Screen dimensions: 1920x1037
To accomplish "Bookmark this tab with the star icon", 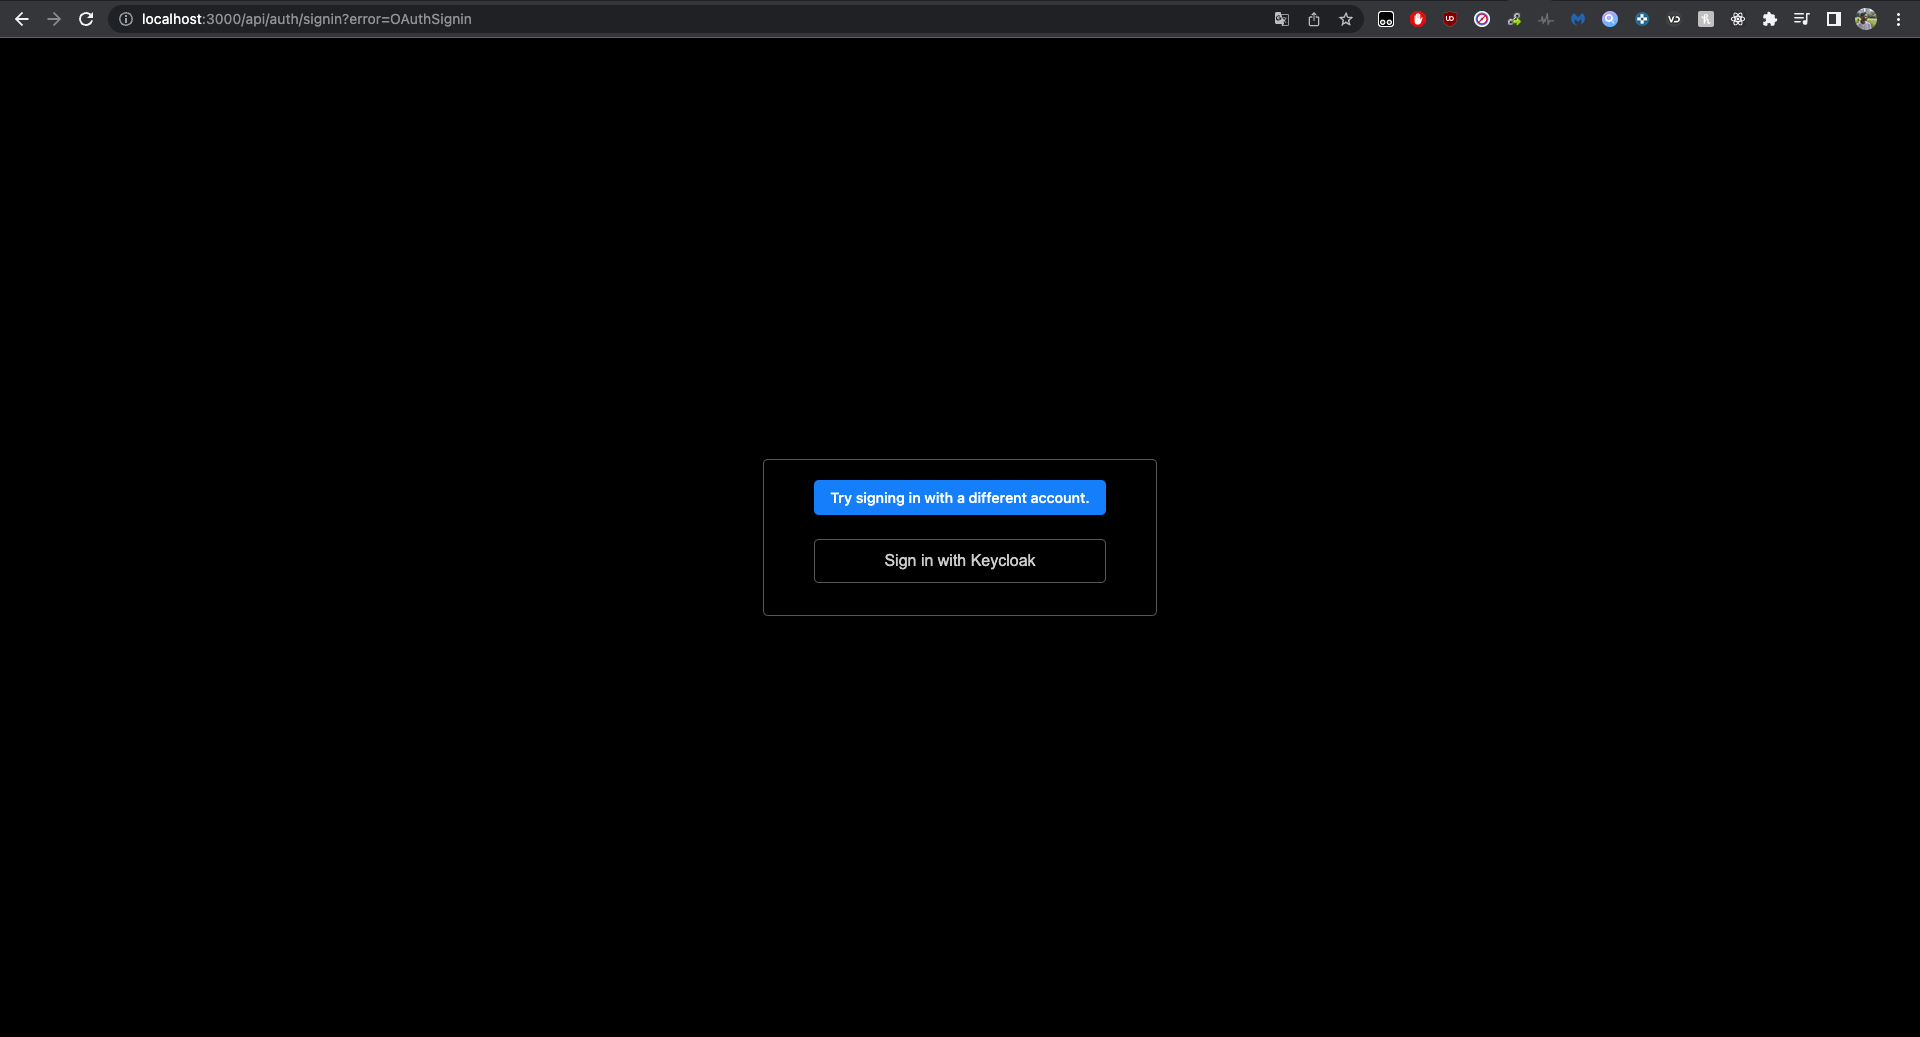I will click(x=1346, y=19).
